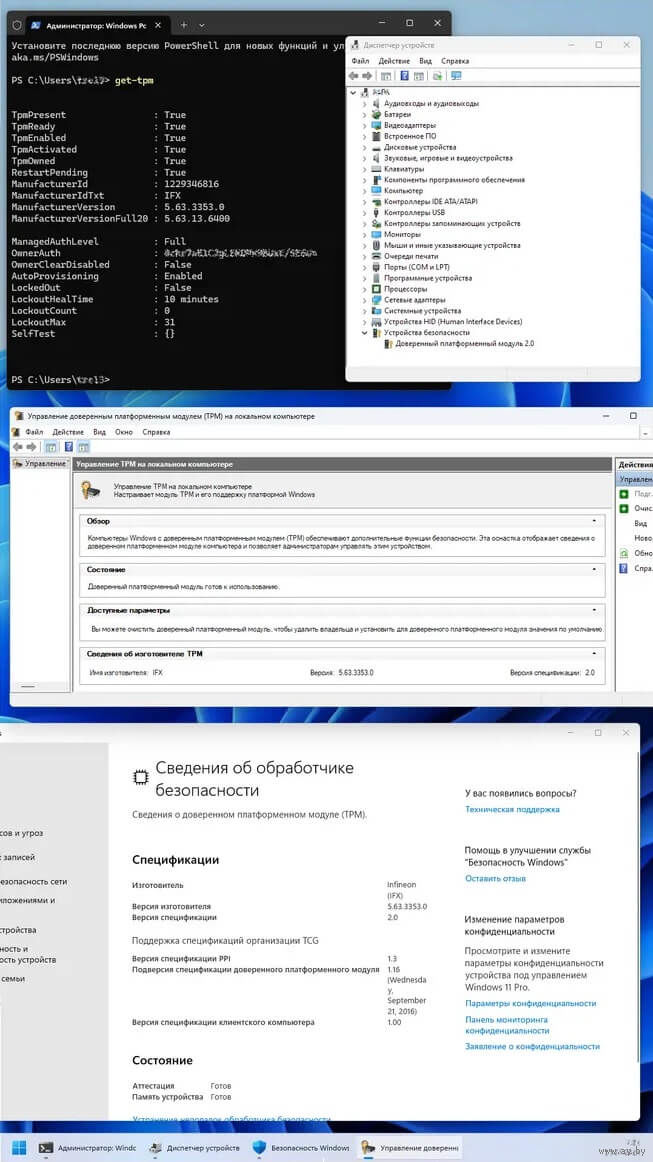Collapse Сведения об изготовителе TPM section
Image resolution: width=653 pixels, height=1162 pixels.
(594, 653)
